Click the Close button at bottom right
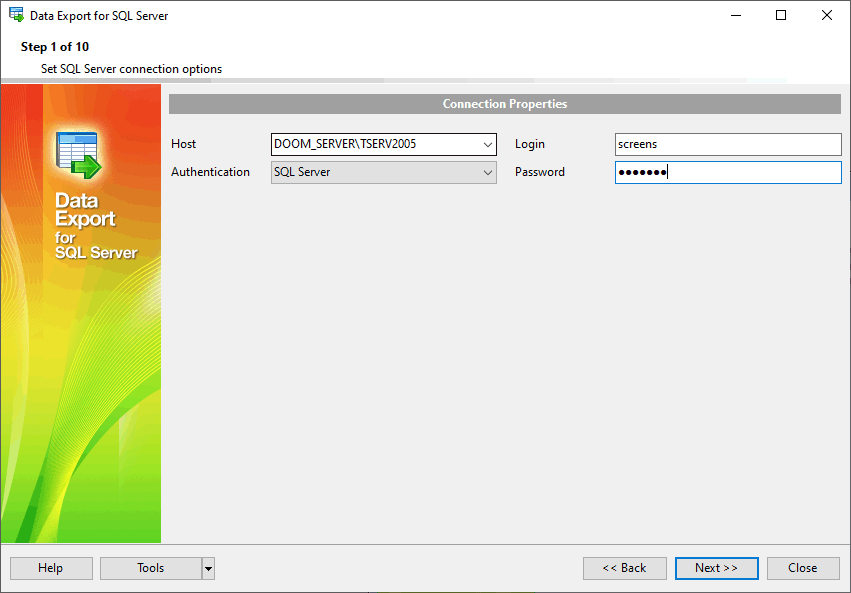 tap(803, 568)
